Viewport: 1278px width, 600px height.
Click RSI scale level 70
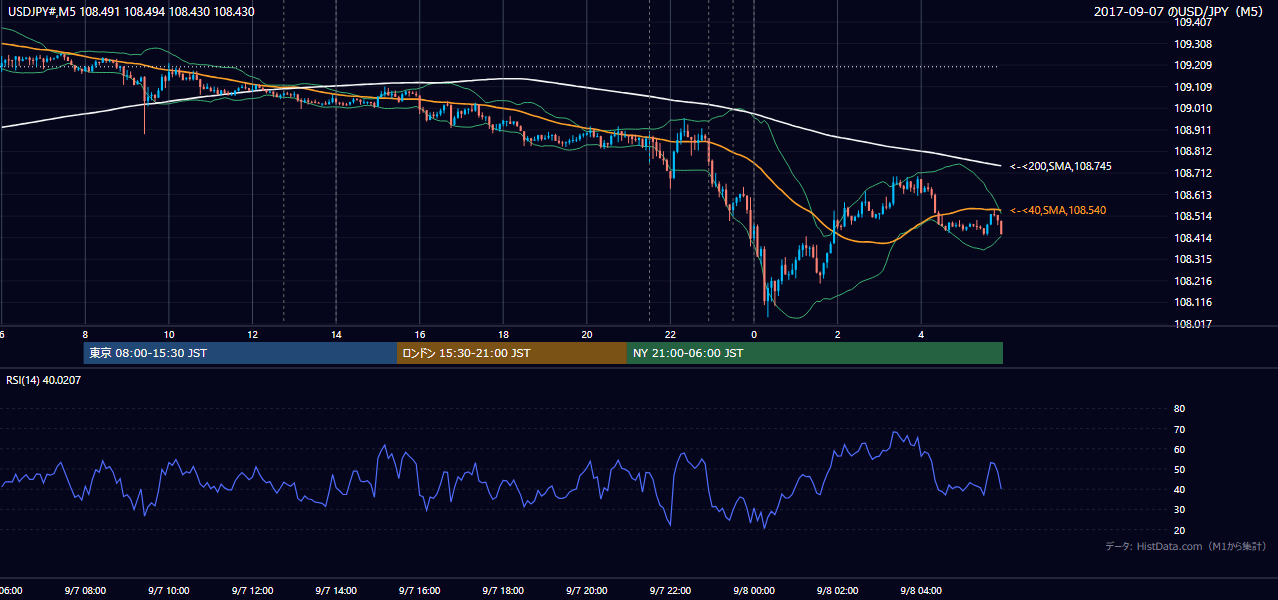pyautogui.click(x=1179, y=429)
